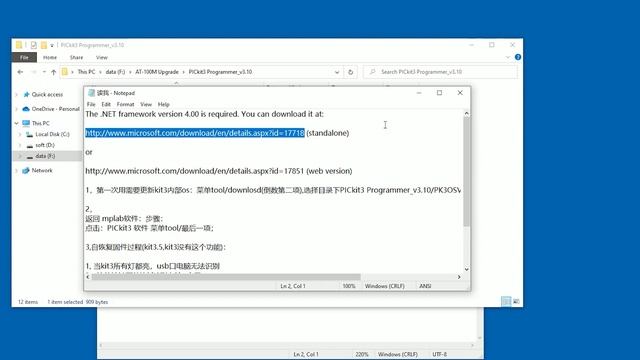
Task: Select Network in navigation pane
Action: point(42,171)
